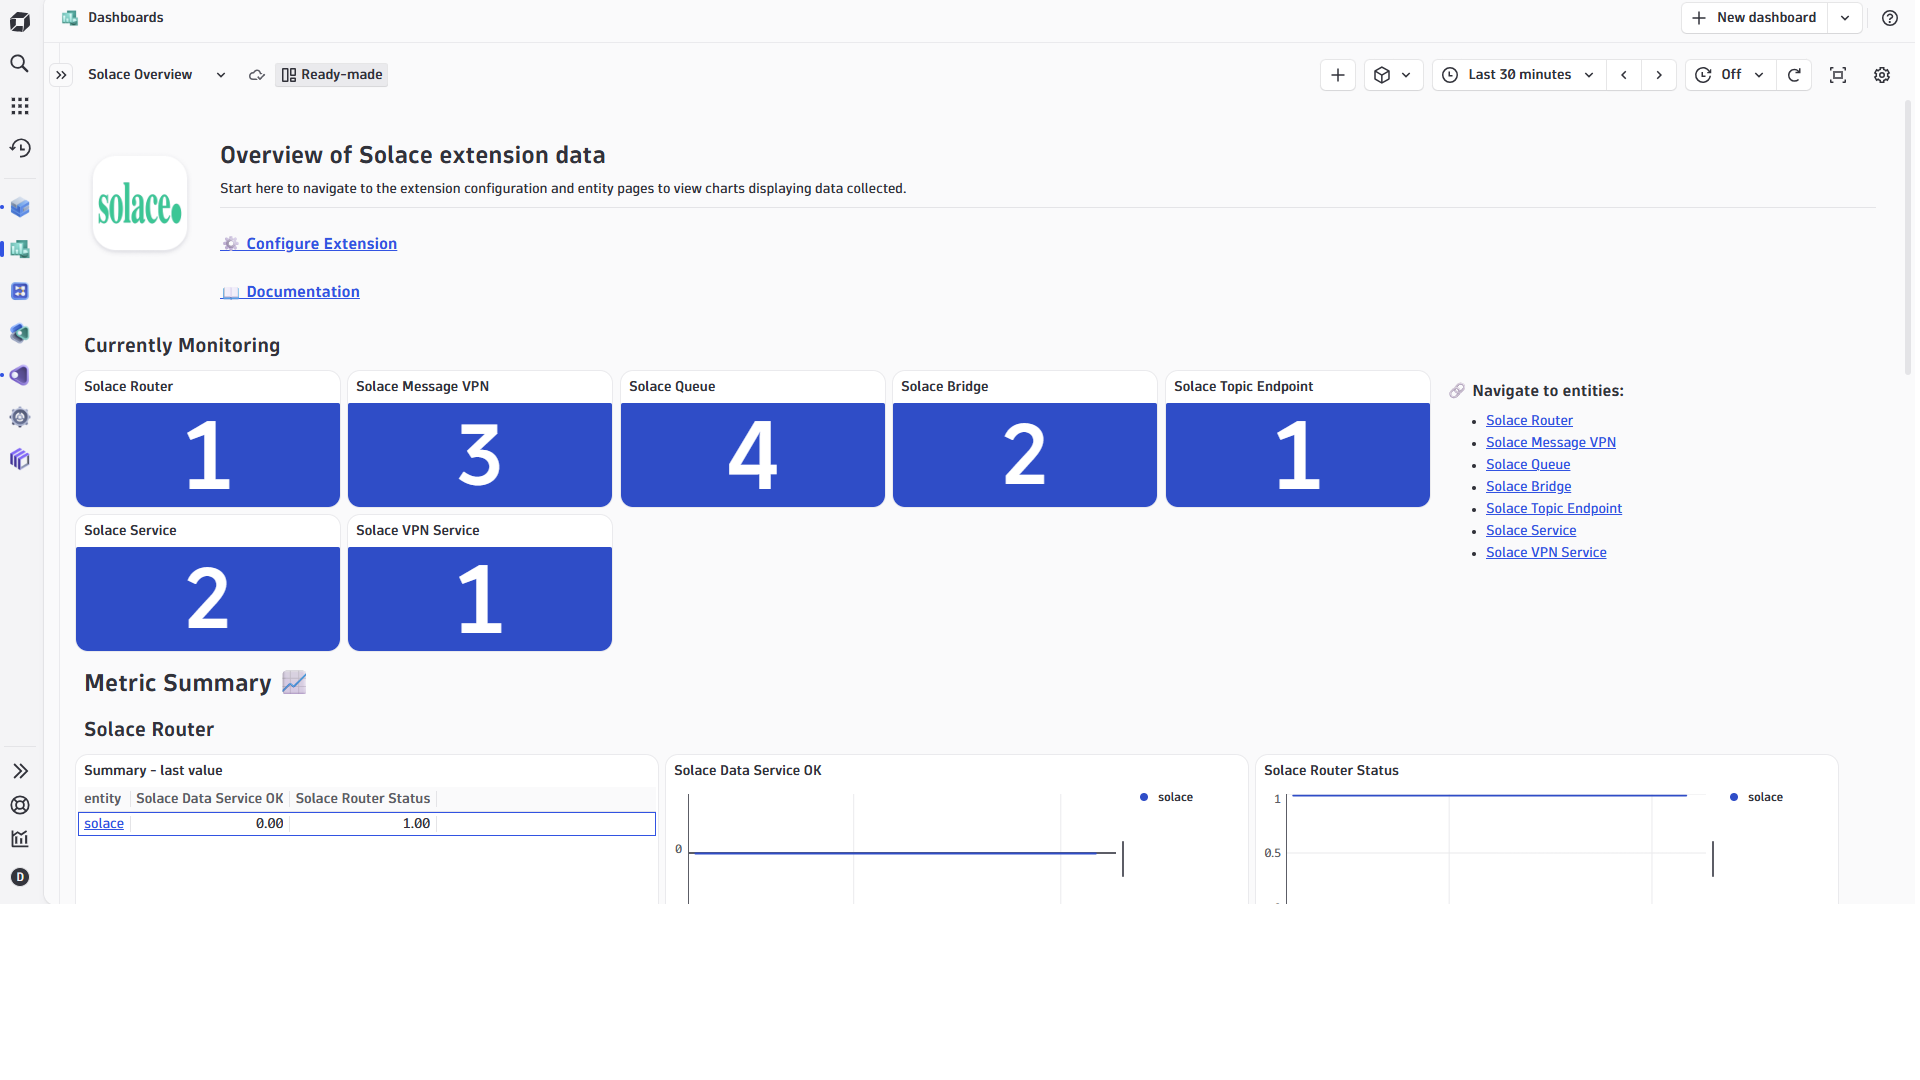Open the blue cube app icon in the sidebar
The width and height of the screenshot is (1920, 1080).
[x=20, y=208]
